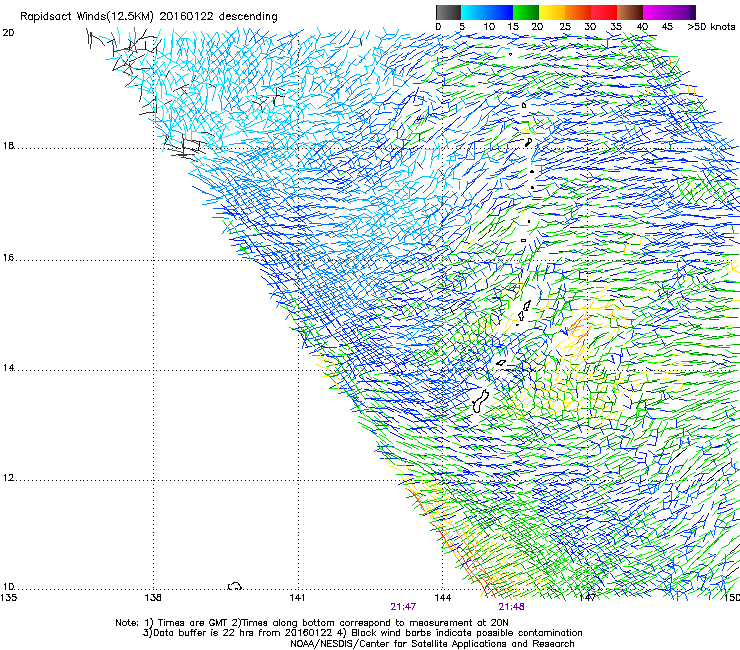
Task: Click the 'Rapidsact Winds(12.5KM) 20160122 descending' title
Action: point(149,17)
